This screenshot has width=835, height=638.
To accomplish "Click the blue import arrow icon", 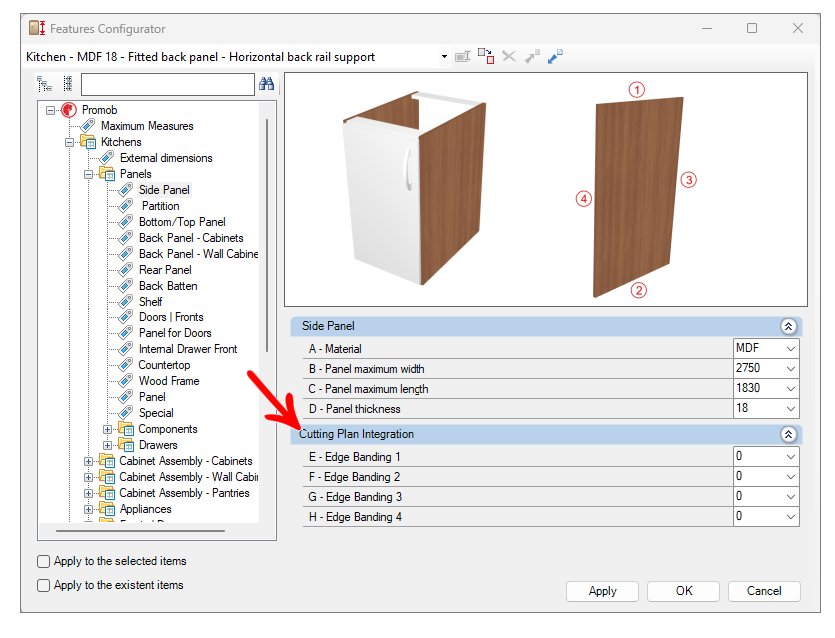I will click(x=555, y=56).
